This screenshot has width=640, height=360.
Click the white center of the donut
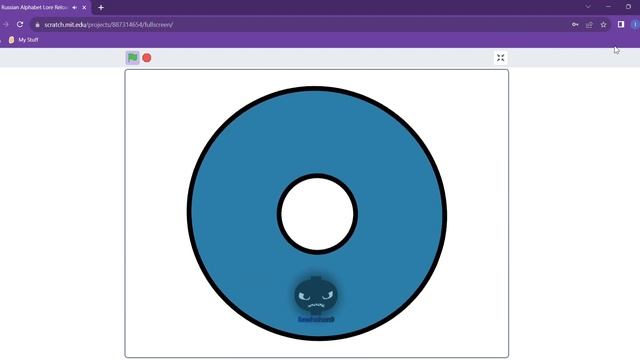(x=317, y=214)
